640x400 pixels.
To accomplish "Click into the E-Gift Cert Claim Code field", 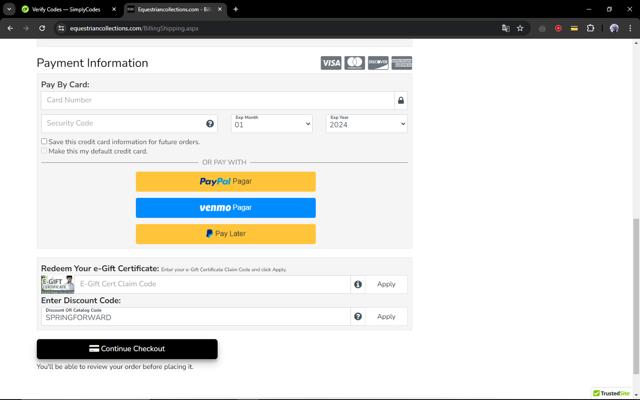I will point(212,284).
